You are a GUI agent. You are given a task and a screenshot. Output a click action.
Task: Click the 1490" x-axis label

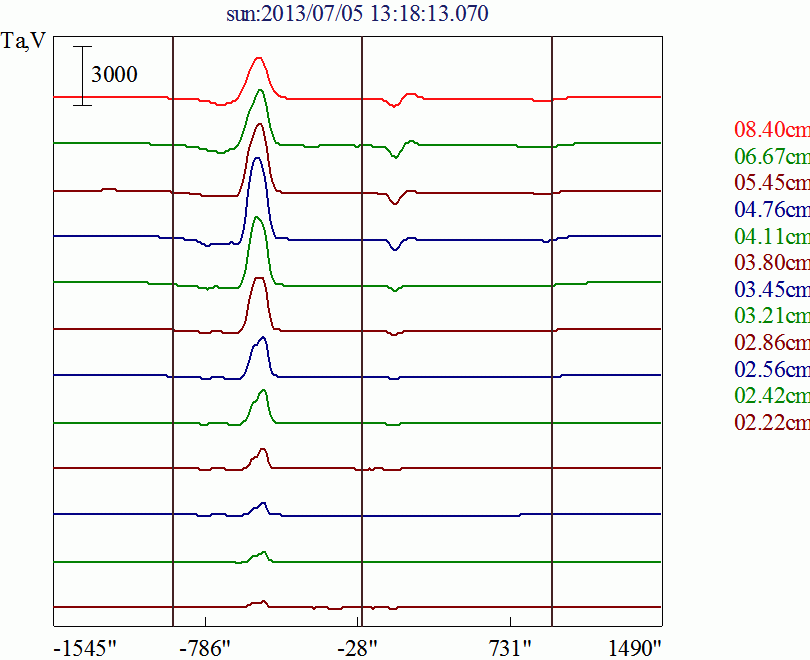(635, 648)
